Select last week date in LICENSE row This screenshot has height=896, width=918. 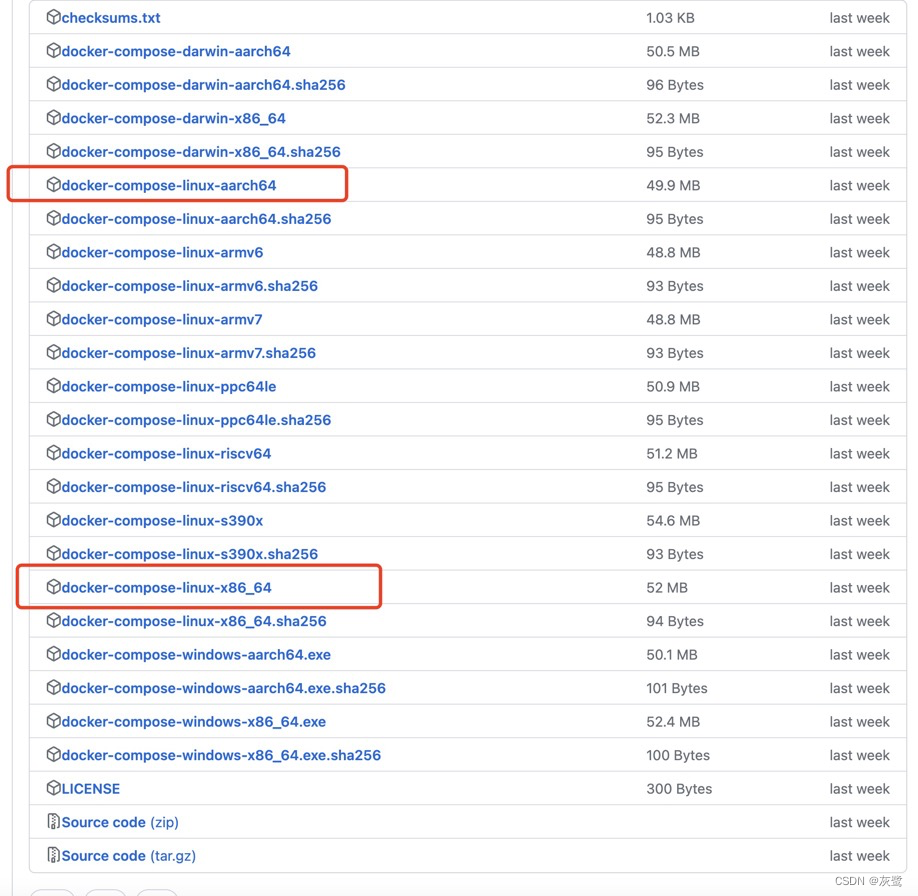pos(859,789)
